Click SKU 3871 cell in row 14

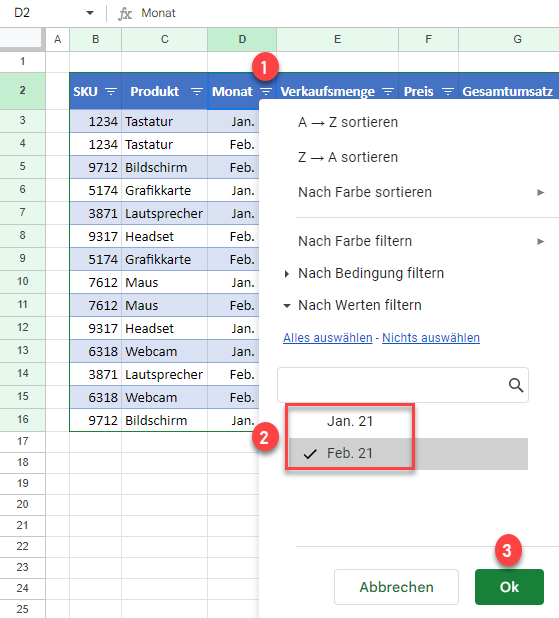coord(95,374)
